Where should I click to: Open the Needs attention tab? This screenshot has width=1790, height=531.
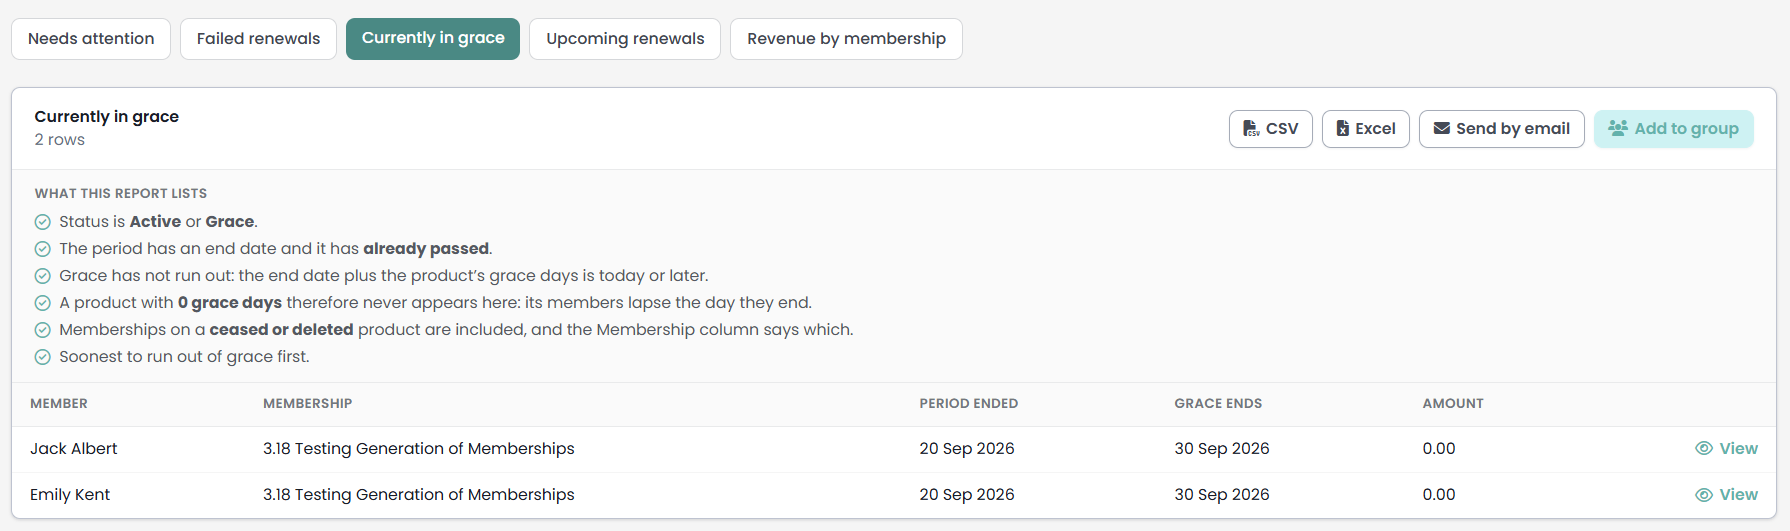pos(91,39)
